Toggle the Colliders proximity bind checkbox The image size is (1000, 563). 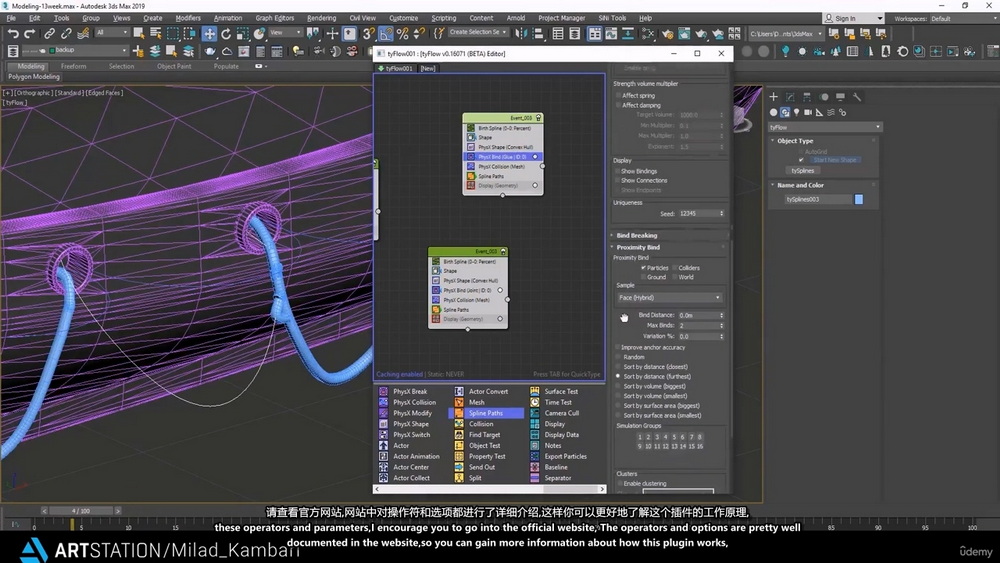[x=674, y=268]
